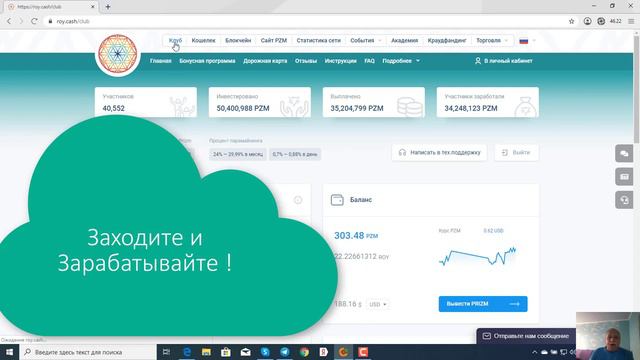The height and width of the screenshot is (360, 640).
Task: Expand the Подробнее dropdown
Action: [401, 61]
